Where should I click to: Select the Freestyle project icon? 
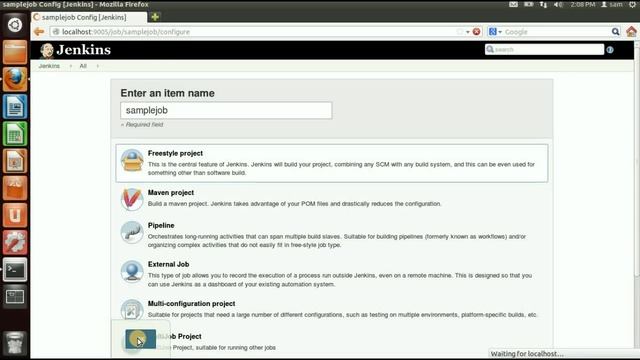point(132,160)
